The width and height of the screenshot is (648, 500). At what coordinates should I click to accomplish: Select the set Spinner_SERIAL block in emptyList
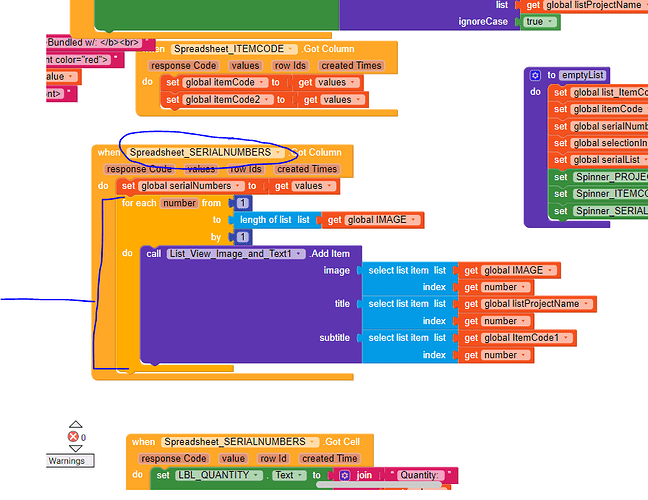pos(597,211)
